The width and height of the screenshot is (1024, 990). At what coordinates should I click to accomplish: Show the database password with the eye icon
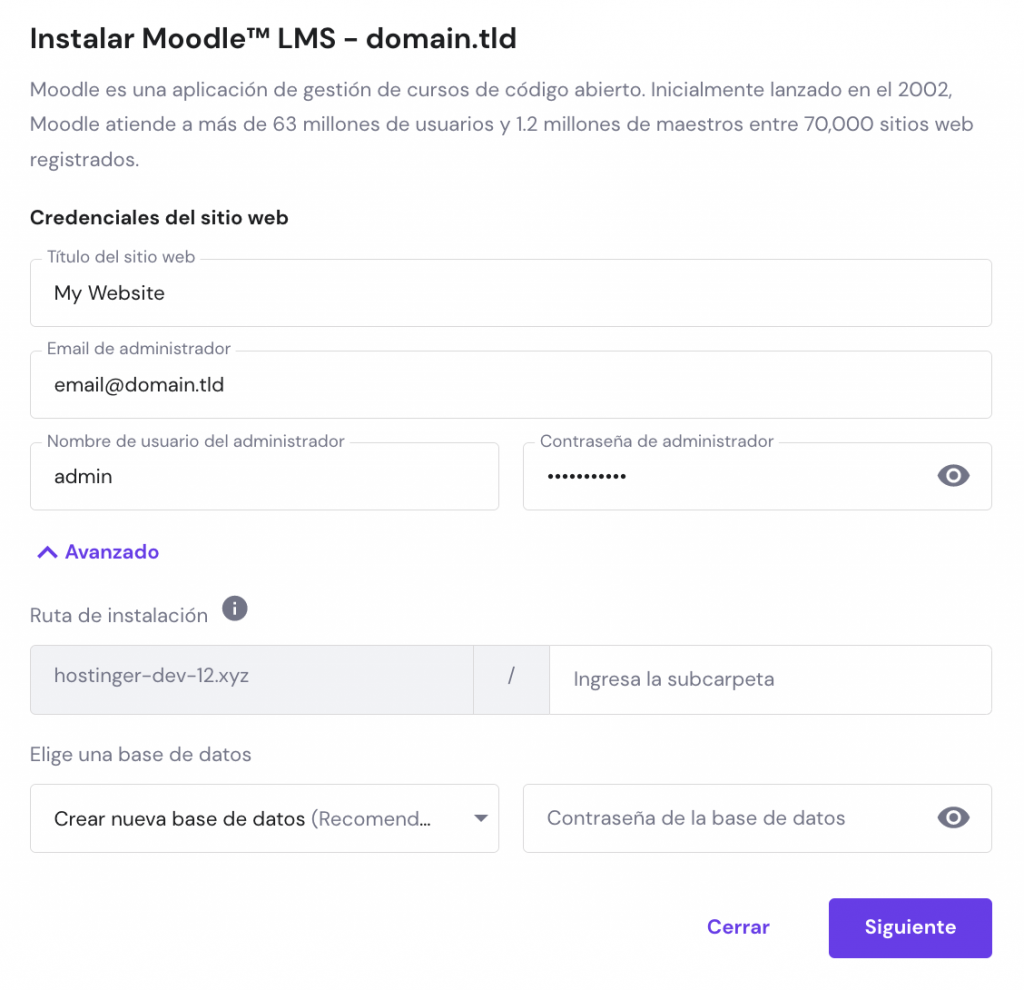click(x=953, y=818)
